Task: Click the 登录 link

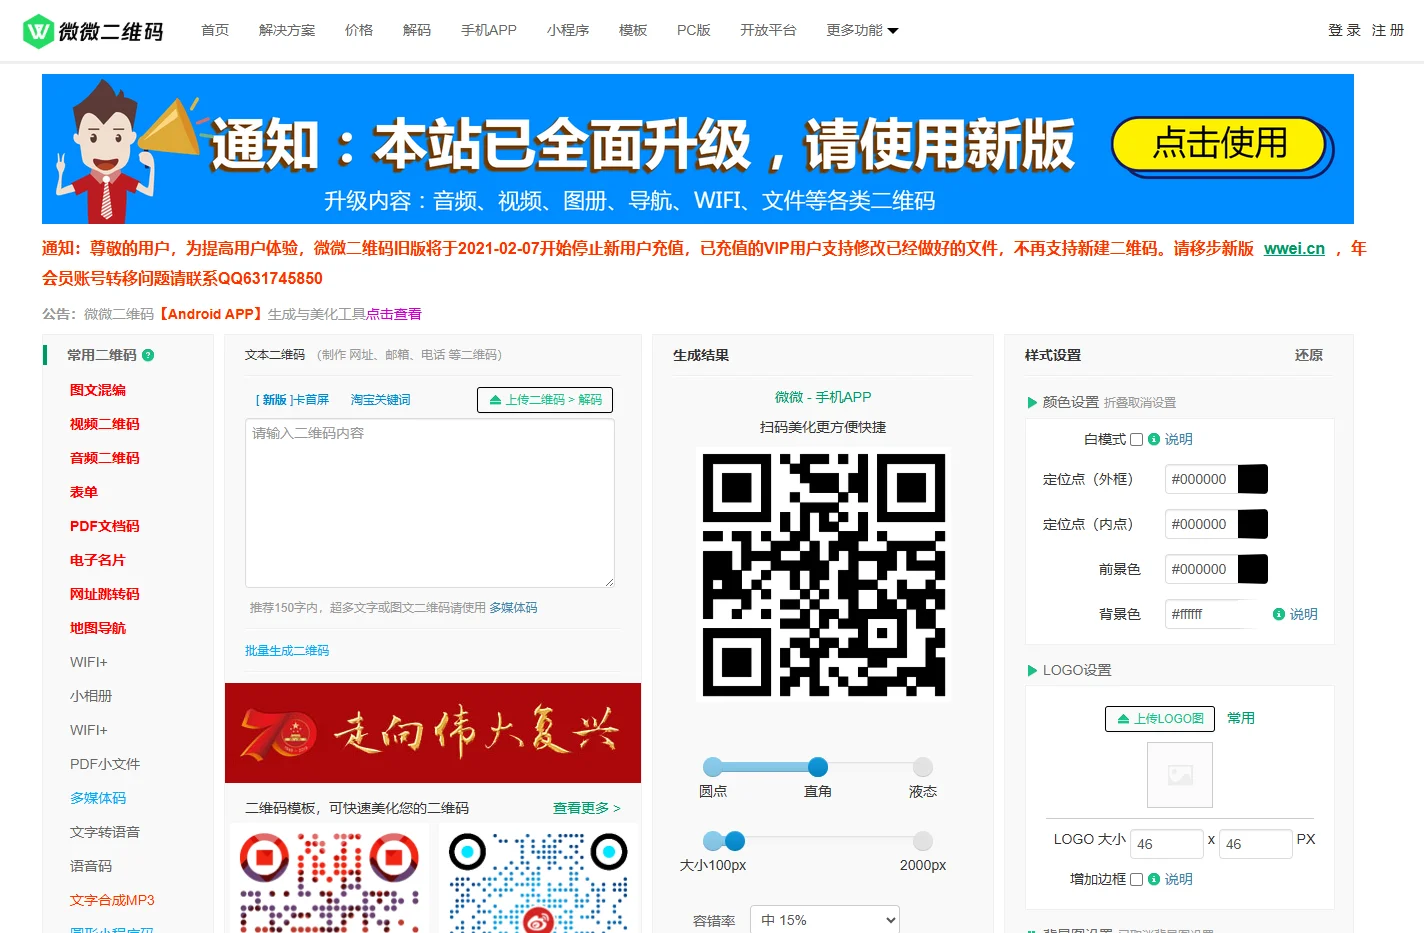Action: tap(1344, 30)
